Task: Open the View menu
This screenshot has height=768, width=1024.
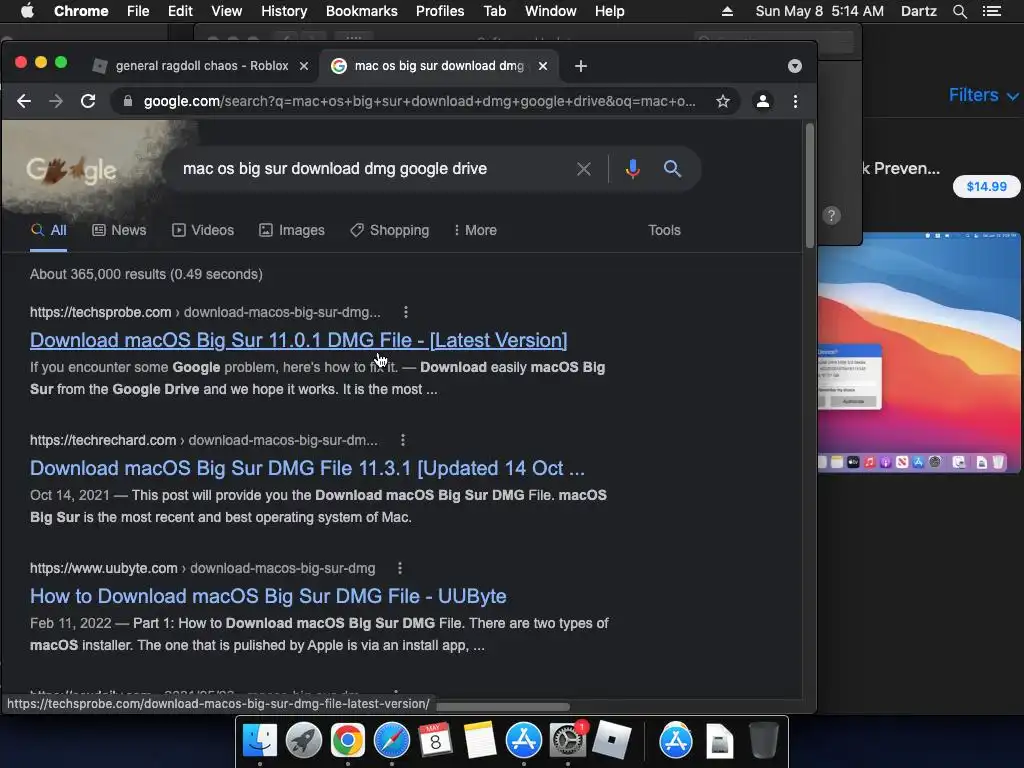Action: click(x=227, y=11)
